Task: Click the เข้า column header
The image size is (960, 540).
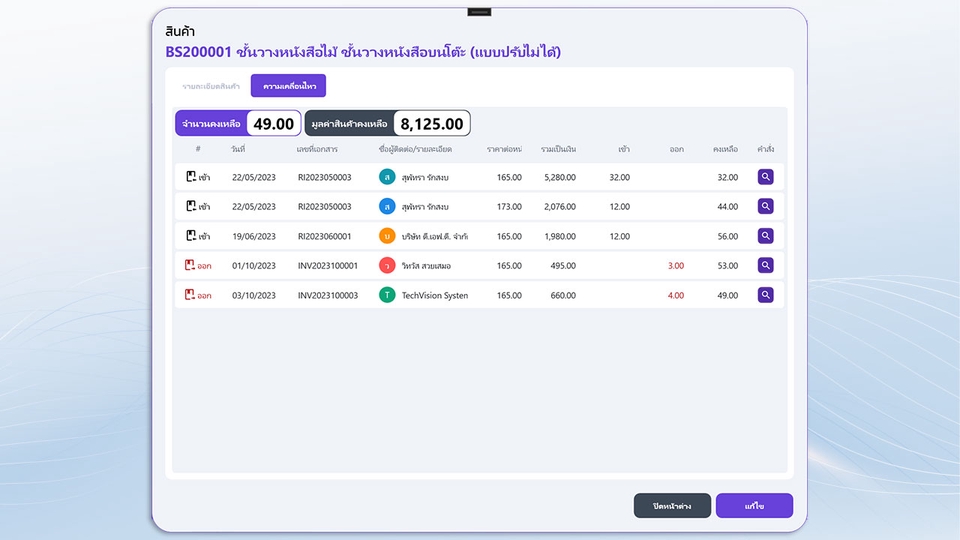Action: coord(624,149)
